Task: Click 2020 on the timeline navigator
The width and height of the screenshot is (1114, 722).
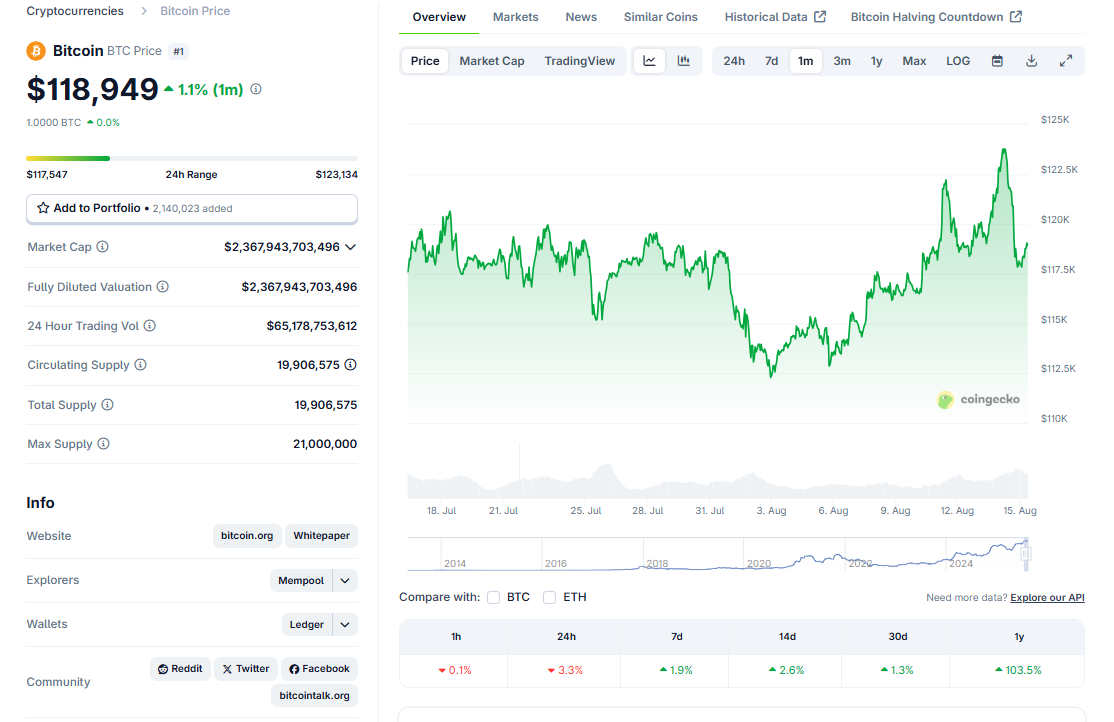Action: pos(759,564)
